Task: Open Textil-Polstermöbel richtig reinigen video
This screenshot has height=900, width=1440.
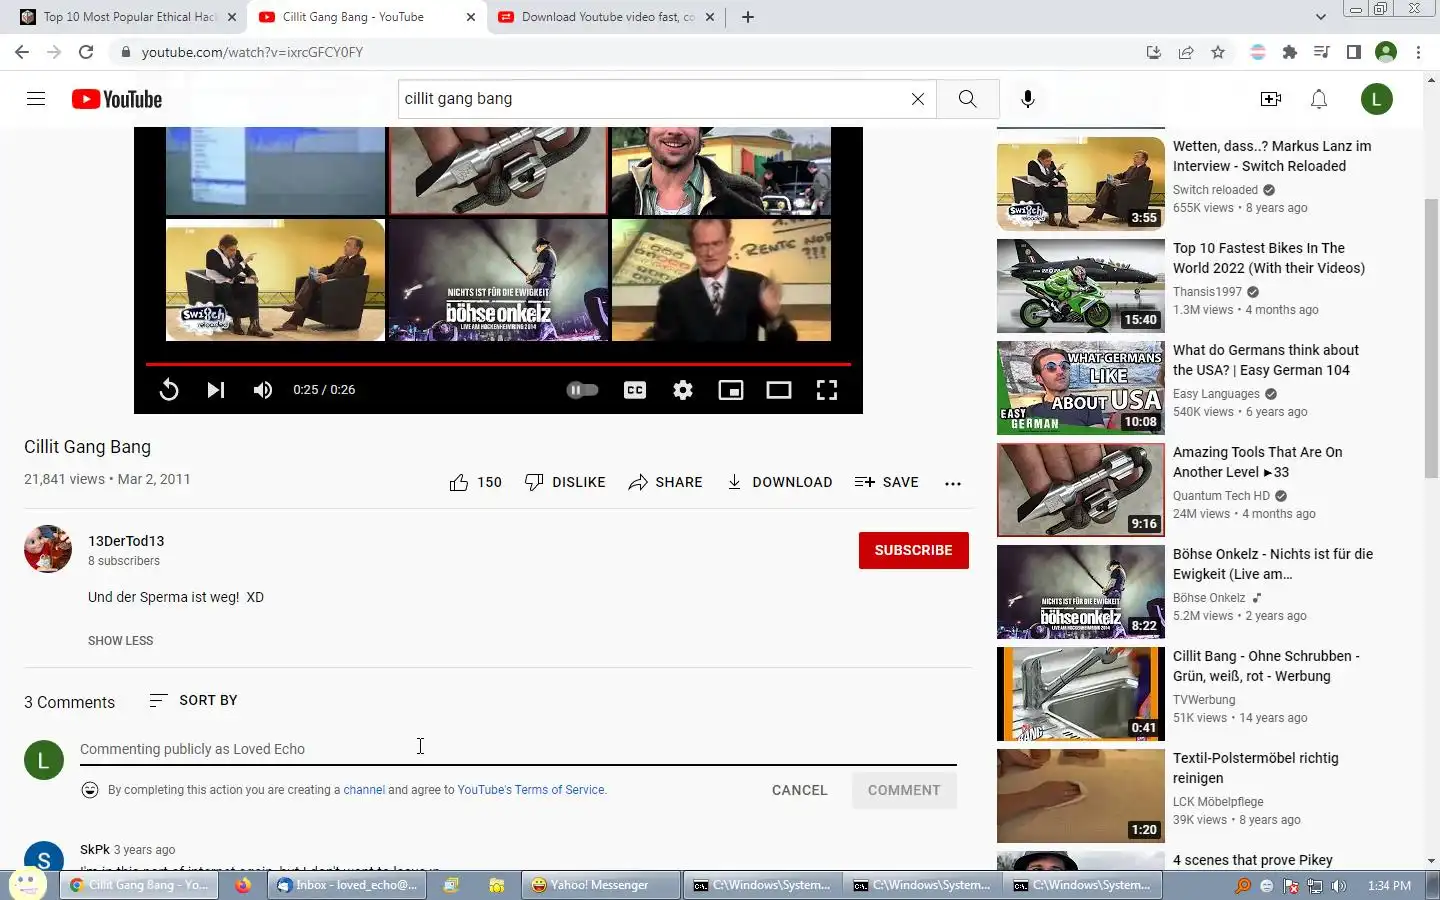Action: (1256, 768)
